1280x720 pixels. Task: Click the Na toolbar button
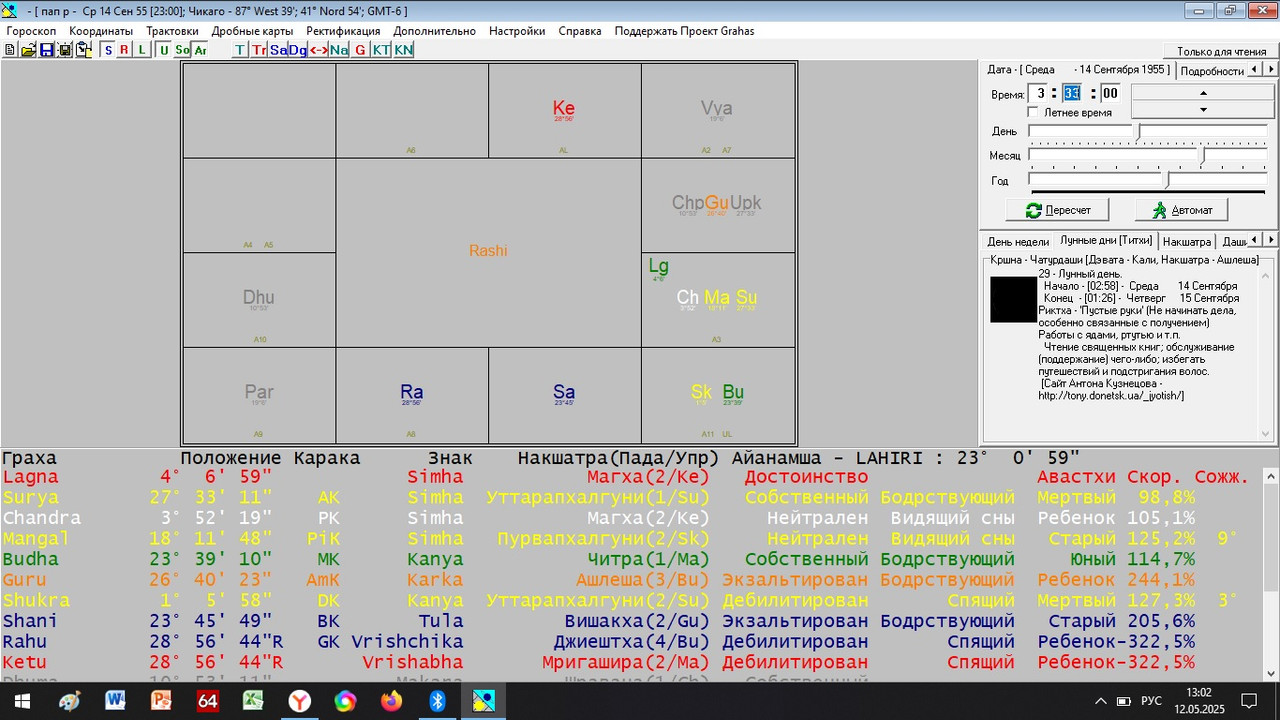tap(339, 50)
